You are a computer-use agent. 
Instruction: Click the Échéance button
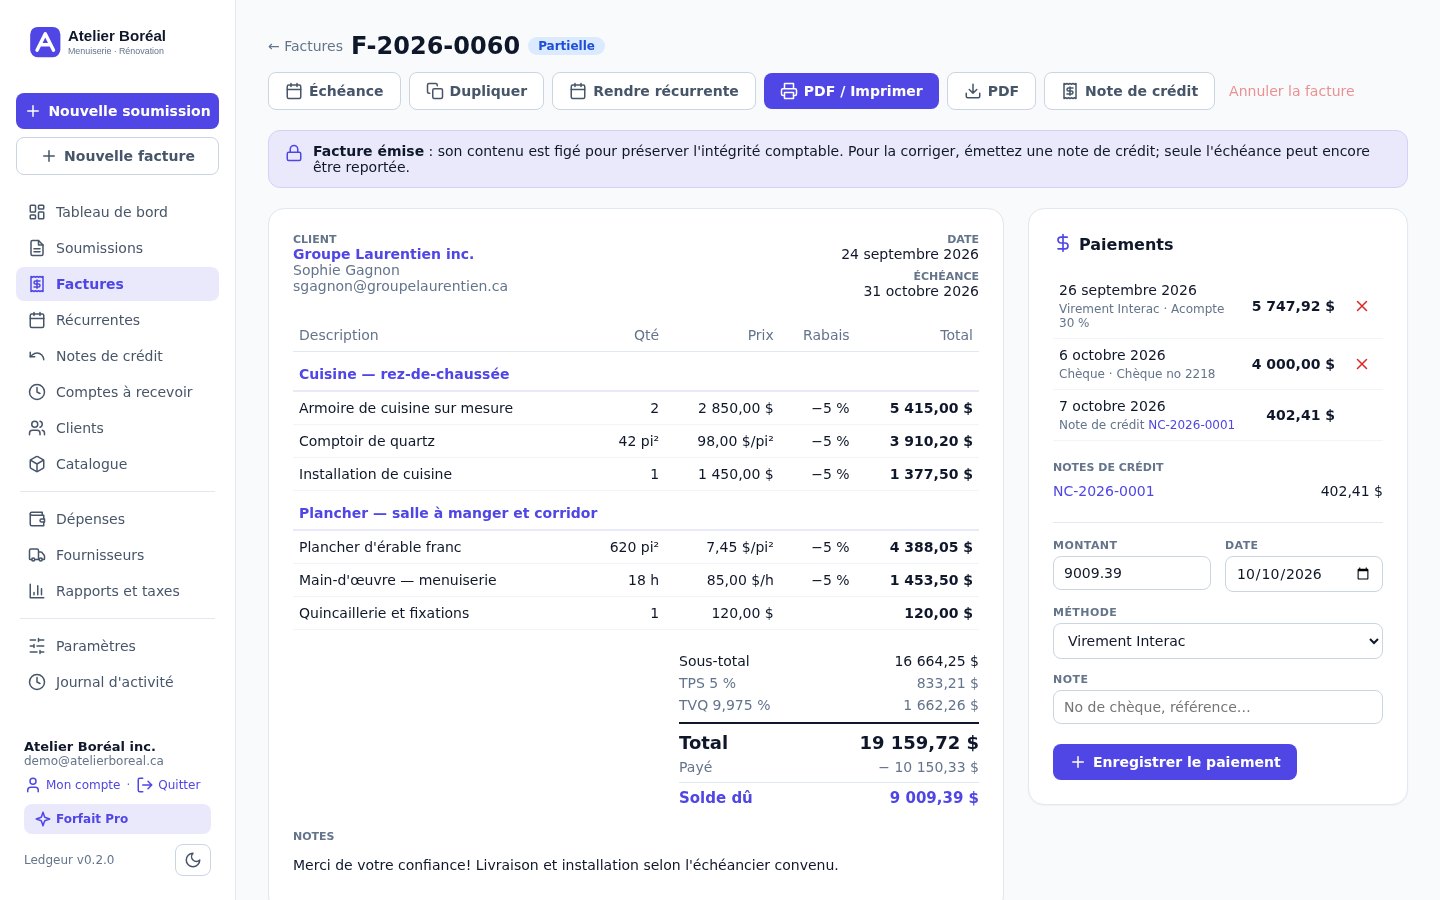pyautogui.click(x=334, y=91)
